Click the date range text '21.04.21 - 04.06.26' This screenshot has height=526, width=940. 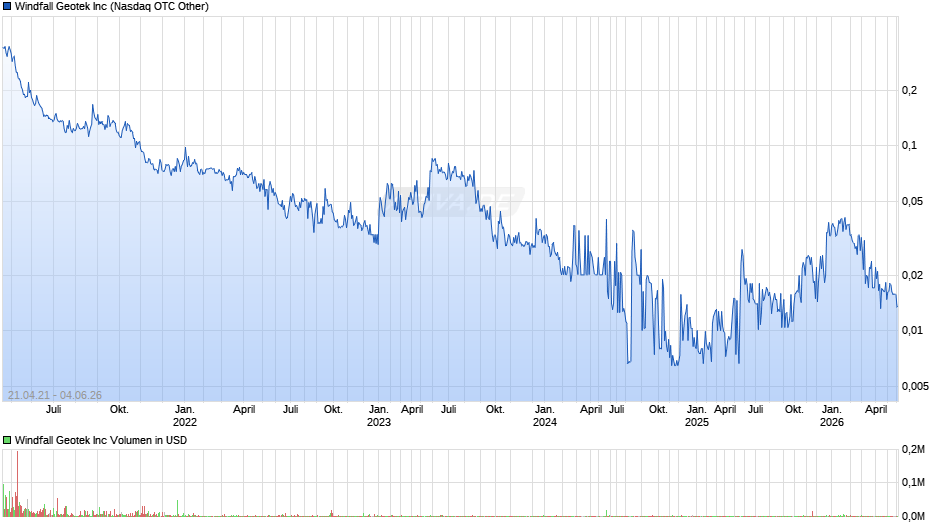[x=55, y=395]
